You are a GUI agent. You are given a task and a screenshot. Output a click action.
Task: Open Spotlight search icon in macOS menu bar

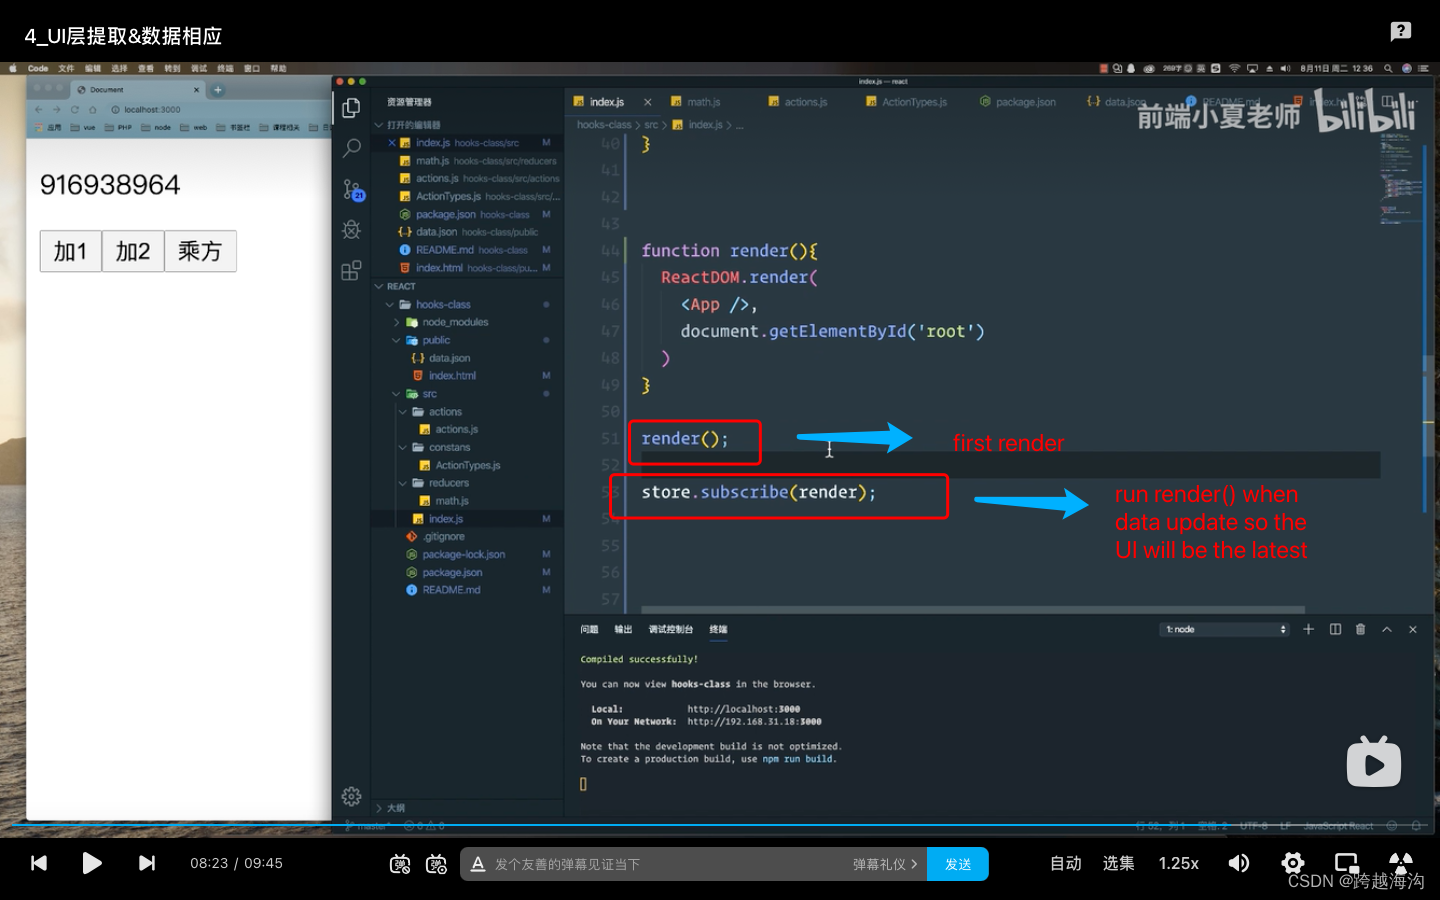click(x=1387, y=68)
